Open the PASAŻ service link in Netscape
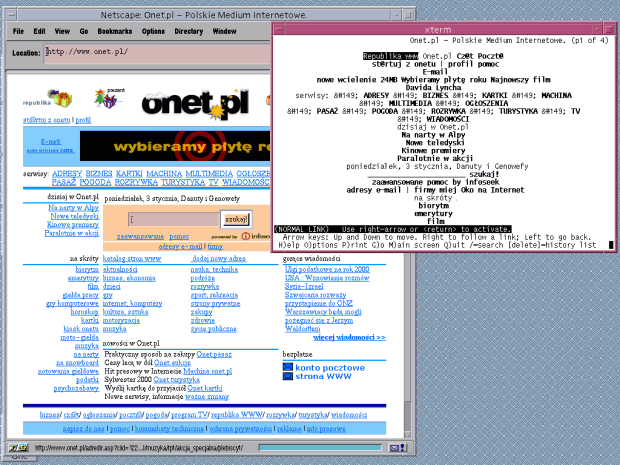Image resolution: width=620 pixels, height=465 pixels. tap(64, 182)
